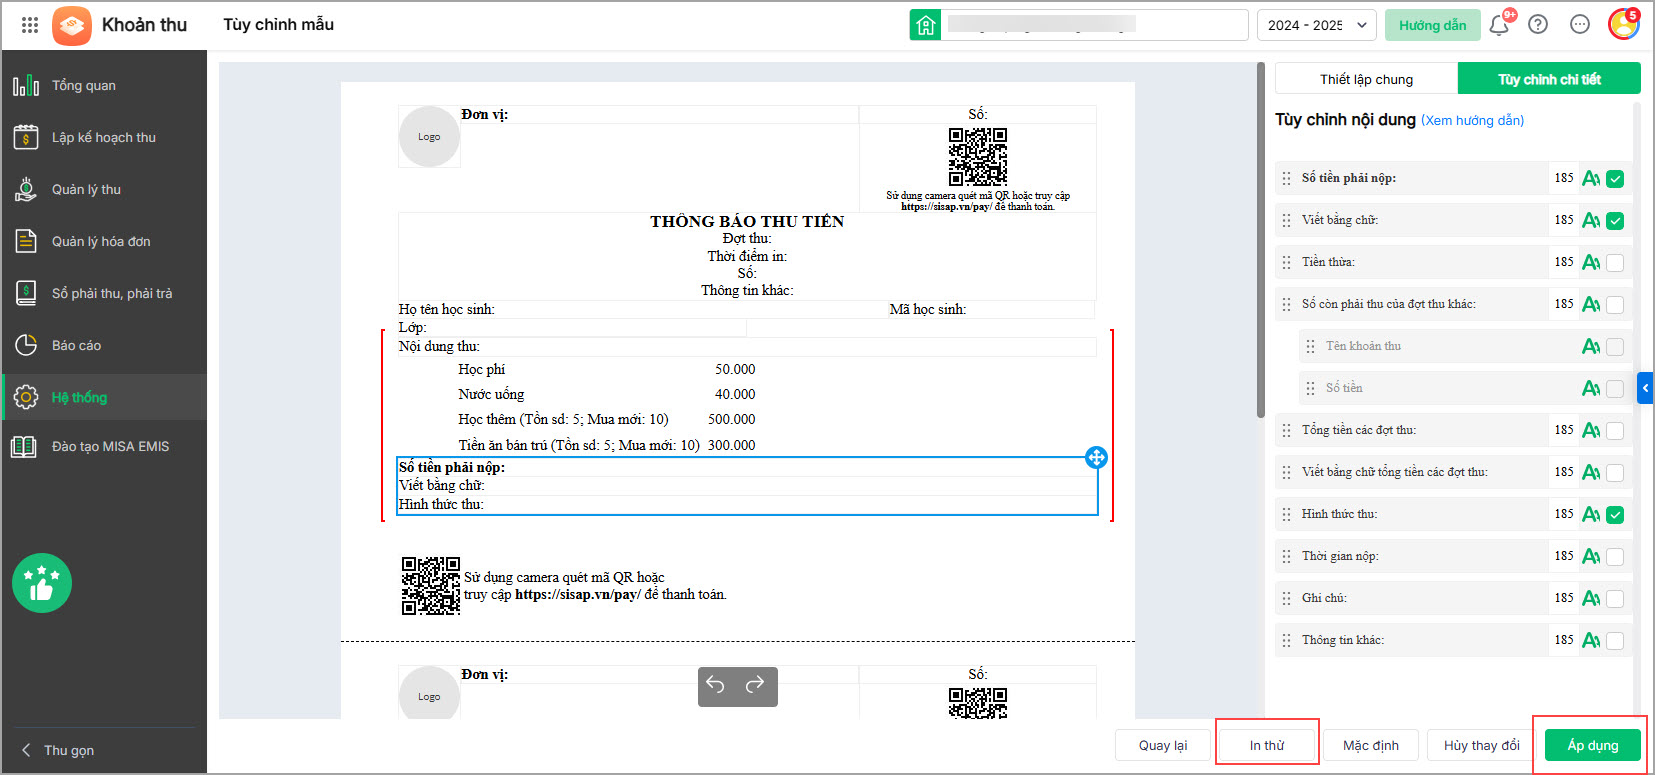Click the Quản lý thu hand-coin icon
This screenshot has width=1655, height=775.
pos(26,189)
